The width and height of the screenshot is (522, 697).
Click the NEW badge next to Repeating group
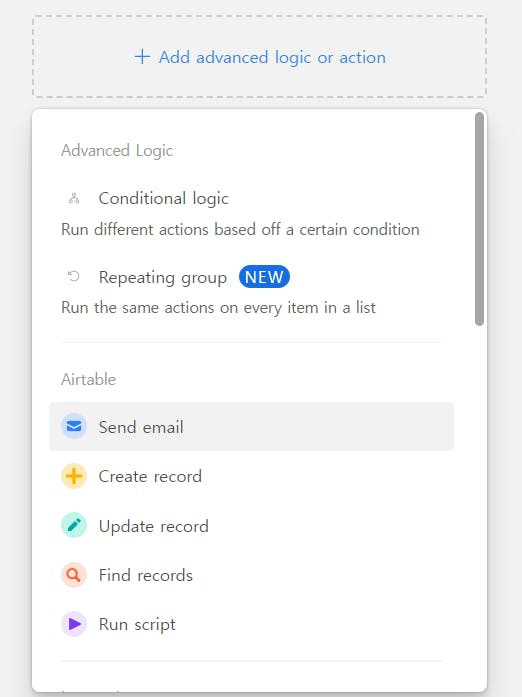coord(264,277)
